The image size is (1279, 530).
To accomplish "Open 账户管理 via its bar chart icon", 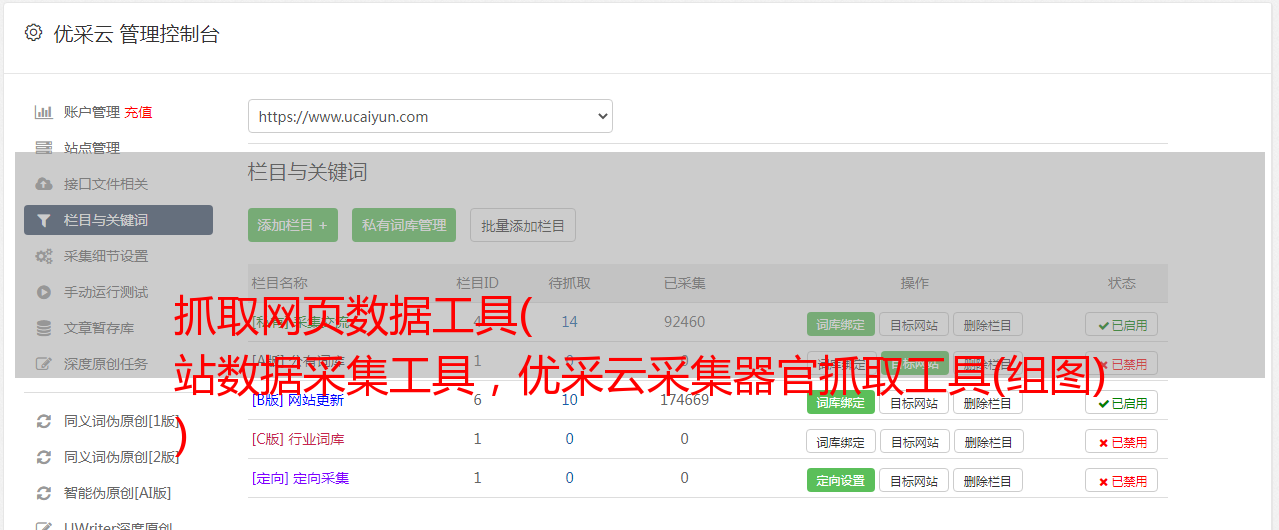I will [43, 112].
